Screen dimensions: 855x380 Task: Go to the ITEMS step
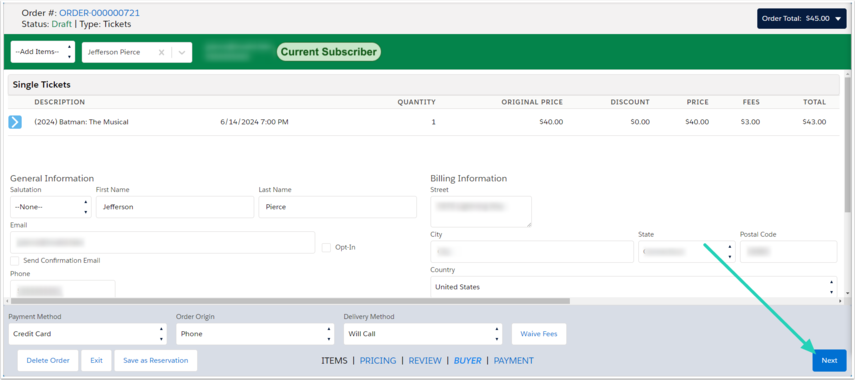pos(334,360)
